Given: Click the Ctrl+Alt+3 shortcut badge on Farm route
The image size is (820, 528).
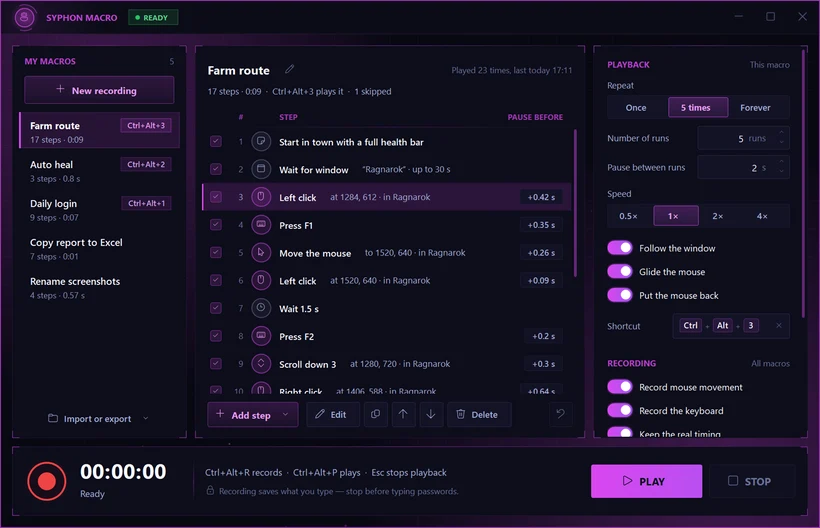Looking at the screenshot, I should click(146, 125).
